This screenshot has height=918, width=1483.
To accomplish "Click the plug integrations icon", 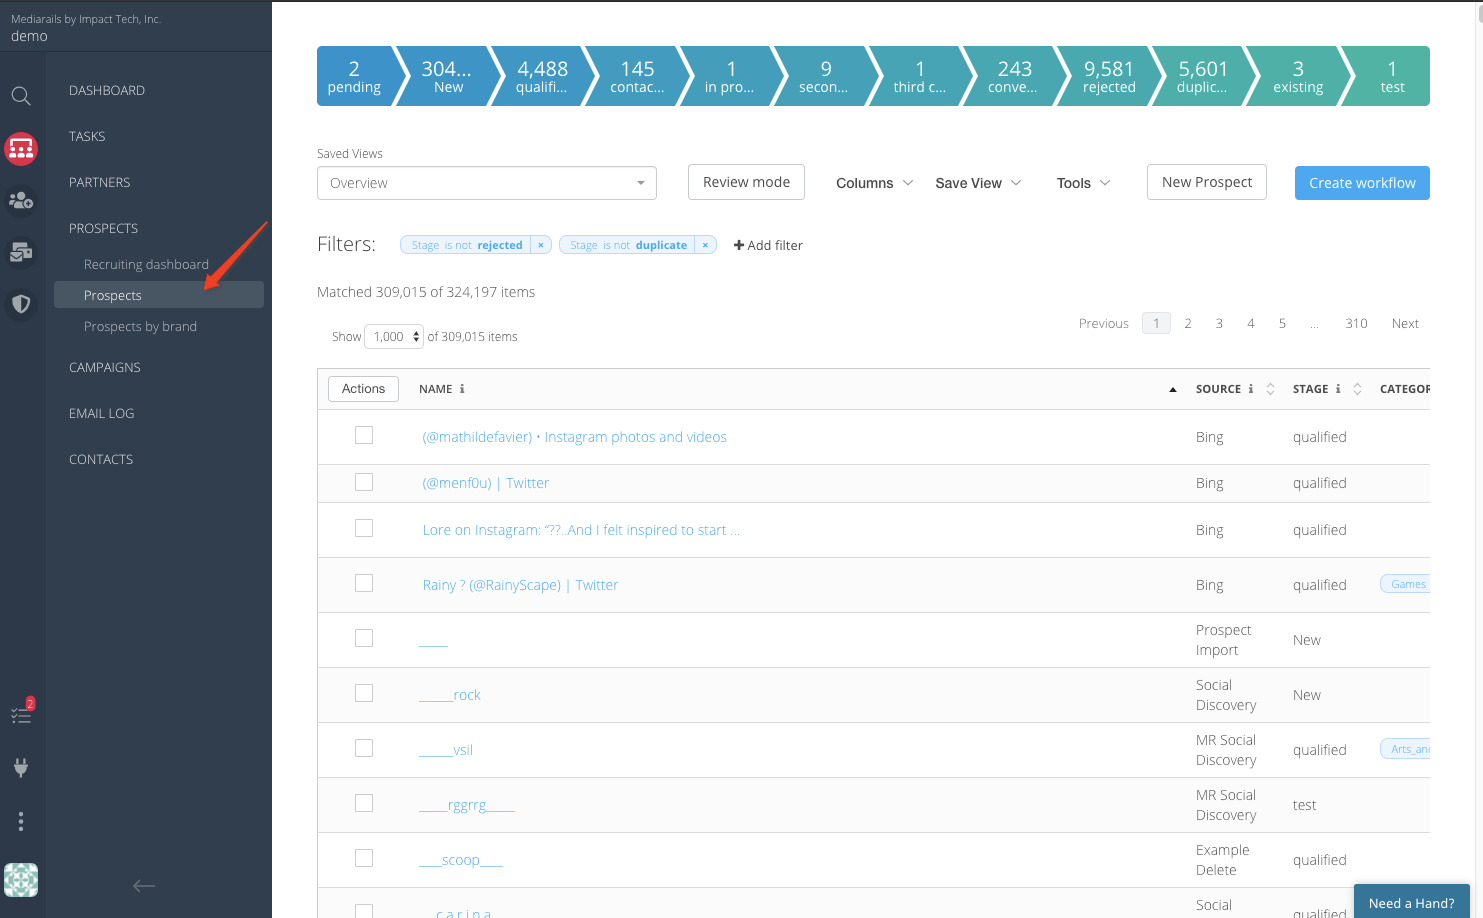I will (21, 768).
